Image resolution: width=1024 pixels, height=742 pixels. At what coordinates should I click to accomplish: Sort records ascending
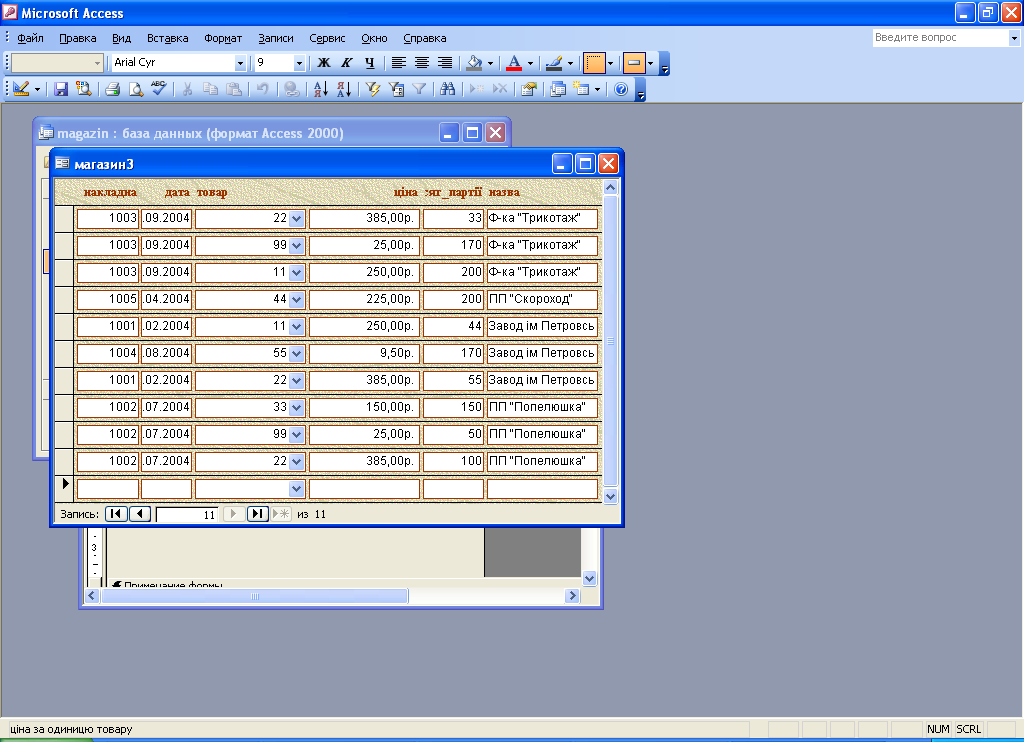tap(321, 89)
